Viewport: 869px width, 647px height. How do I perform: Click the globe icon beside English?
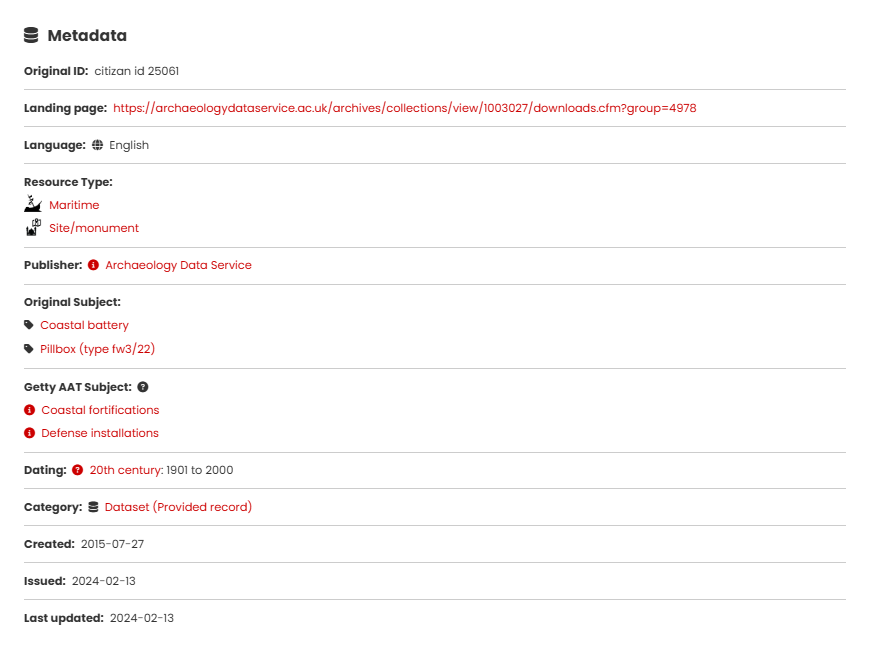coord(97,145)
